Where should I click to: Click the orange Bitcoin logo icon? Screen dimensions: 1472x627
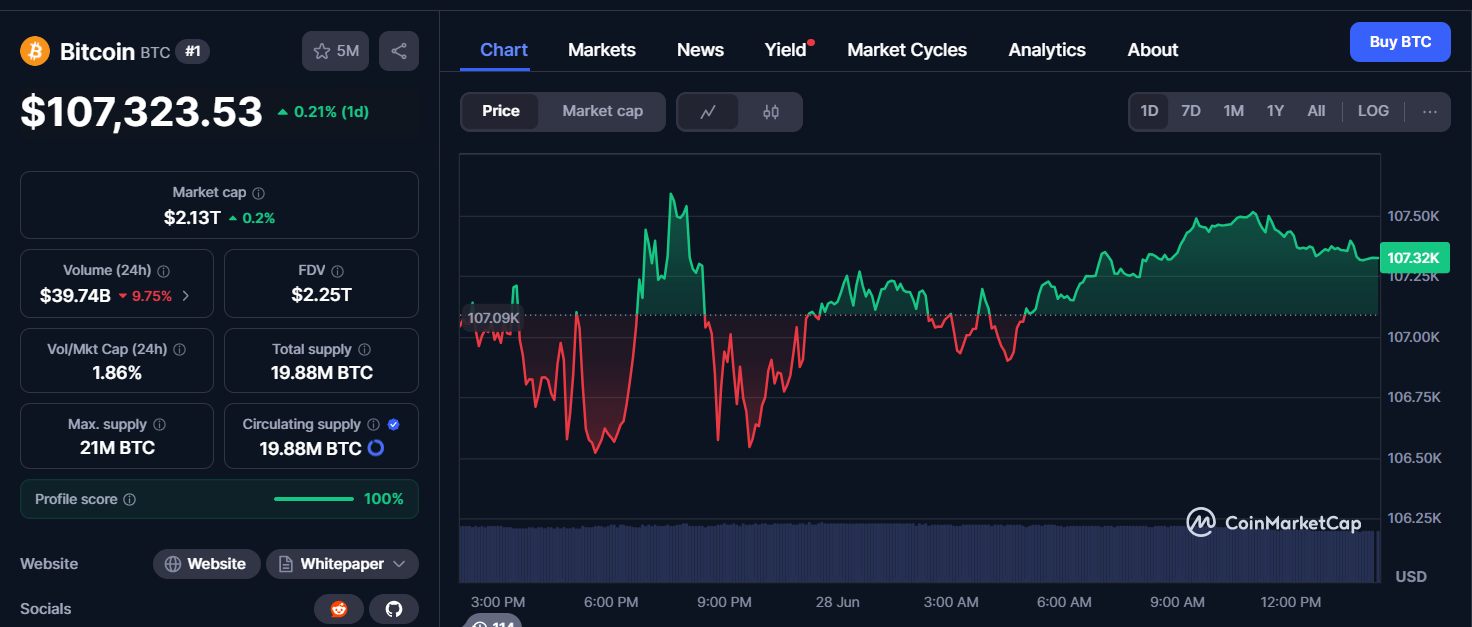tap(35, 51)
